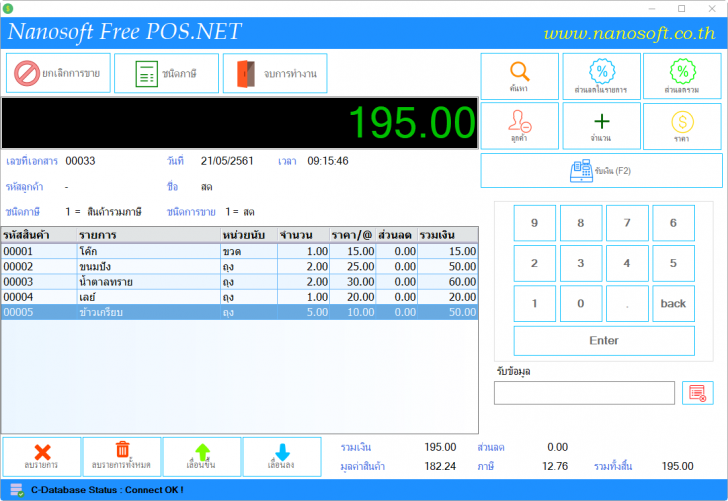Click the trash delete all items (ลบรายการทั้งหมด) button

(x=122, y=456)
